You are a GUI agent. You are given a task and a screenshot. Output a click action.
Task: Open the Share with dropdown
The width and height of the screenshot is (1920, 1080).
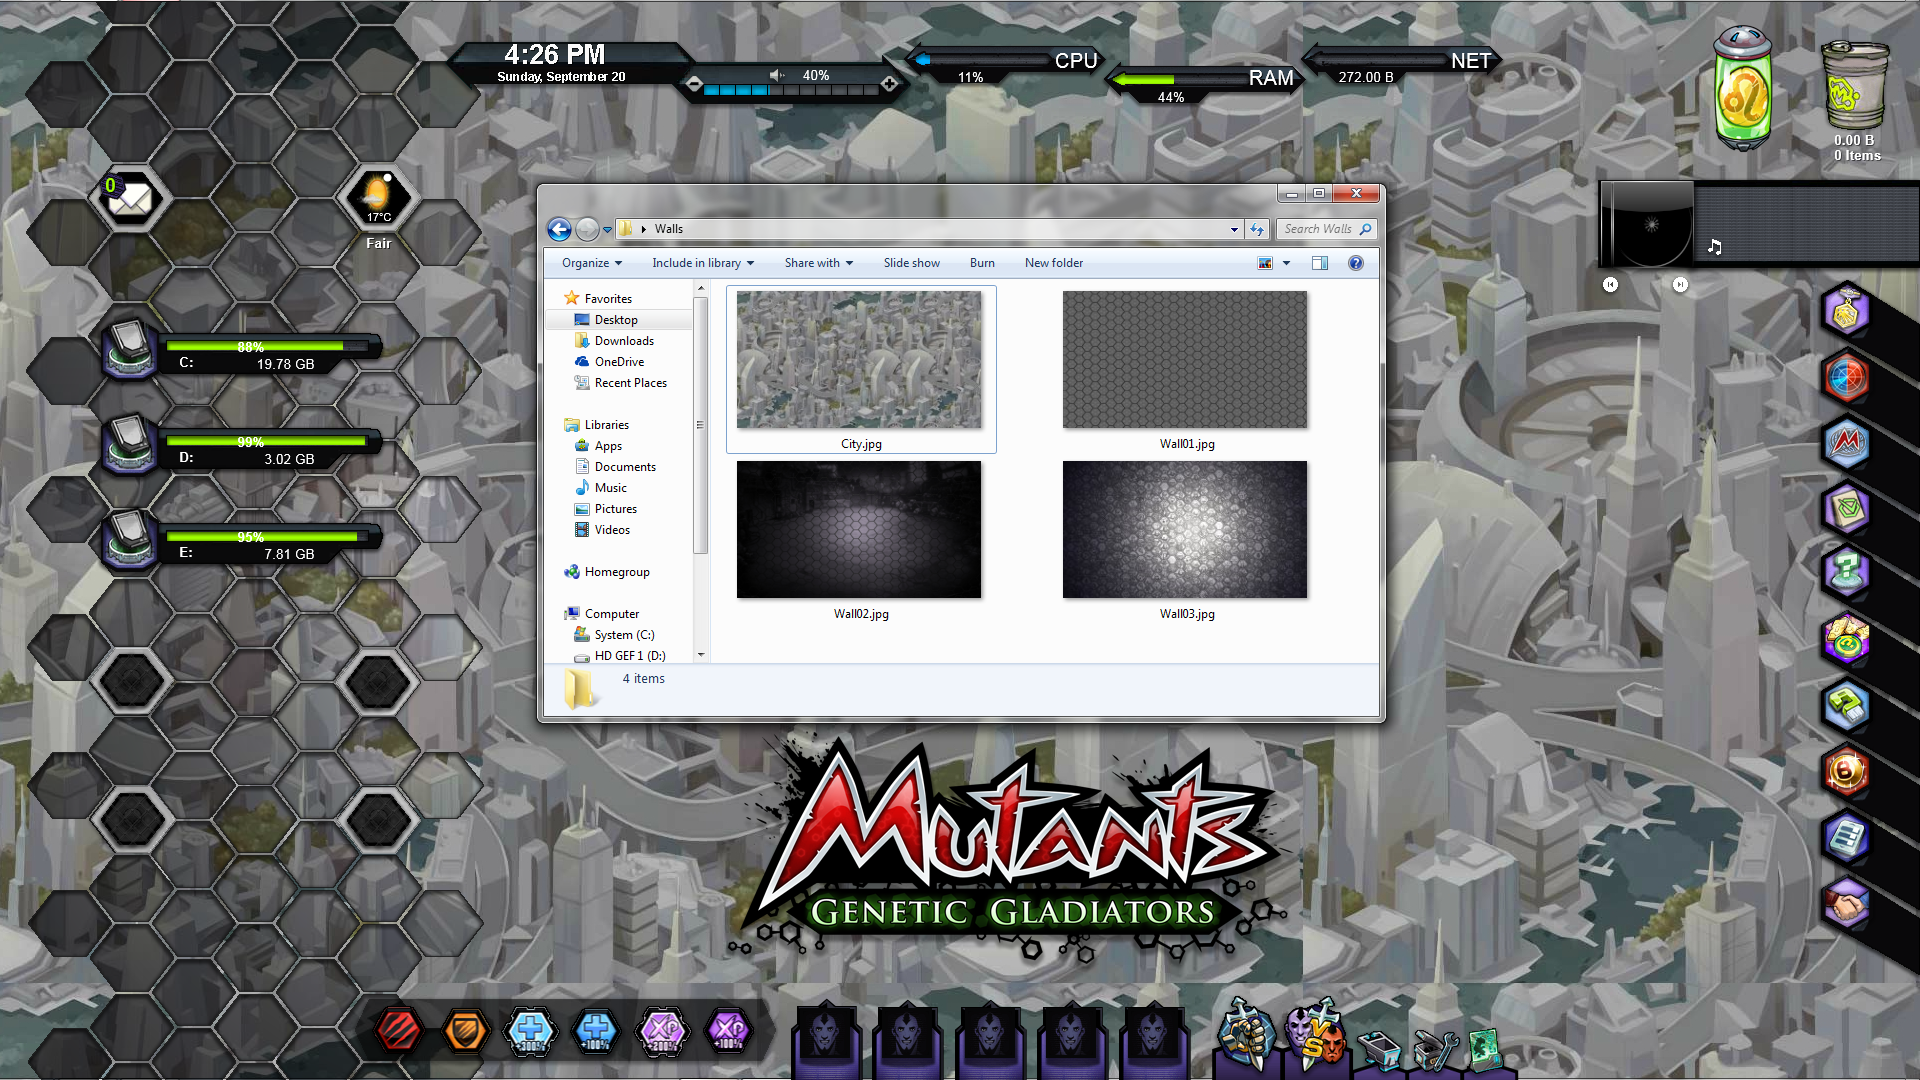(819, 263)
